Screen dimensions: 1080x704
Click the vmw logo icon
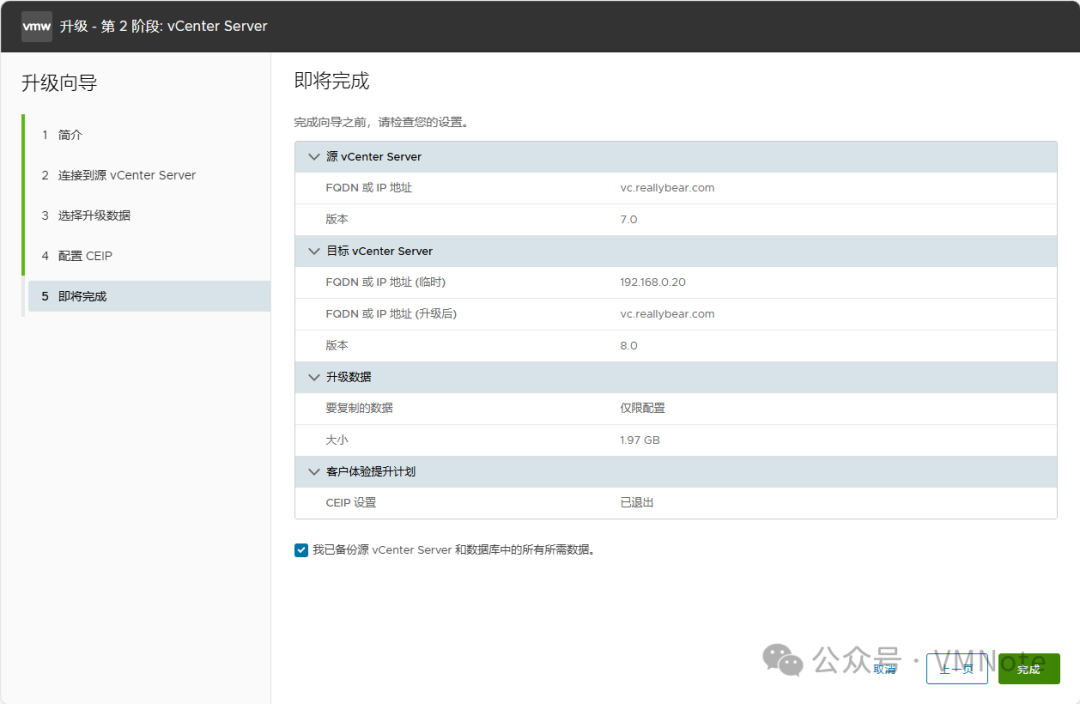[37, 26]
